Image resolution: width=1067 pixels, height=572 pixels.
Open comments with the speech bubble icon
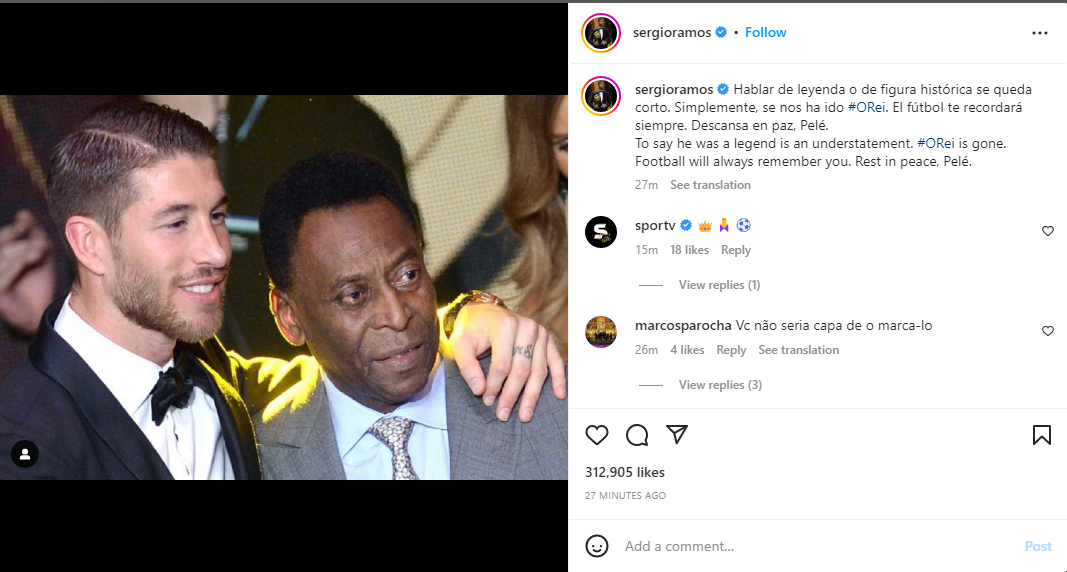point(637,435)
